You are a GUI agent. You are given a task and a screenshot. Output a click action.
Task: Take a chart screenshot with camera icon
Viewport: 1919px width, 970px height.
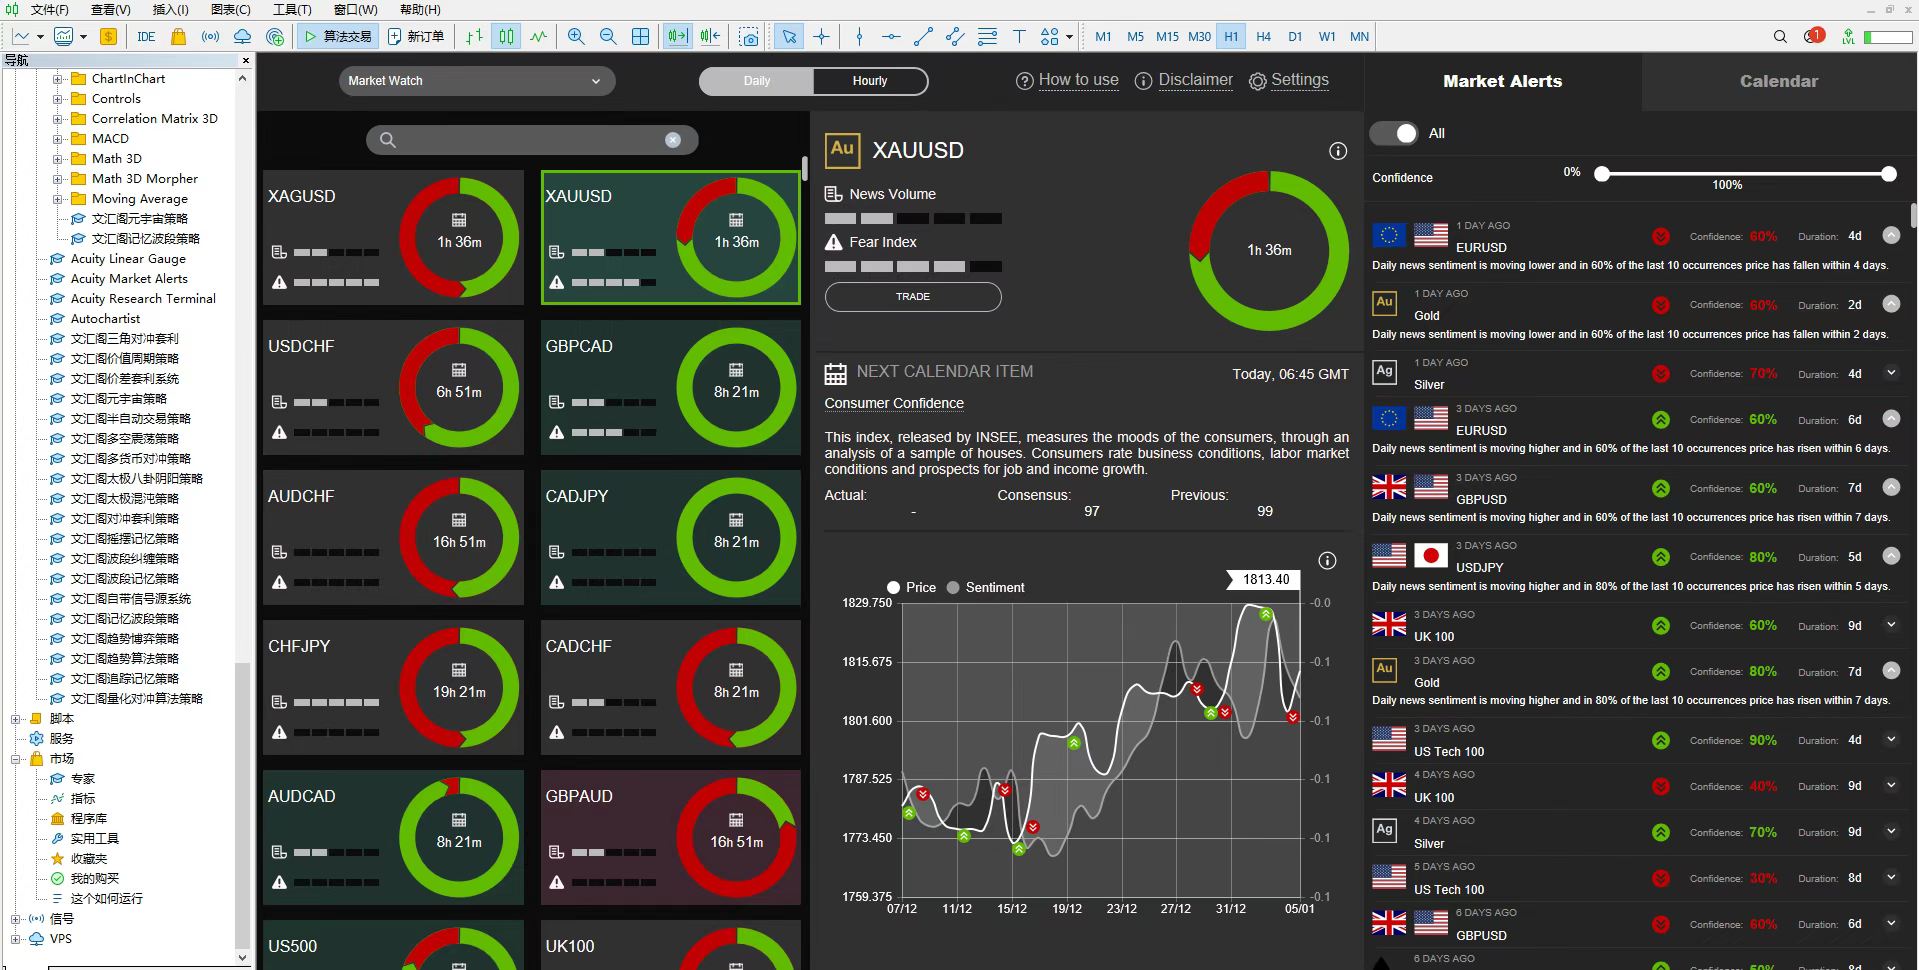pos(748,37)
